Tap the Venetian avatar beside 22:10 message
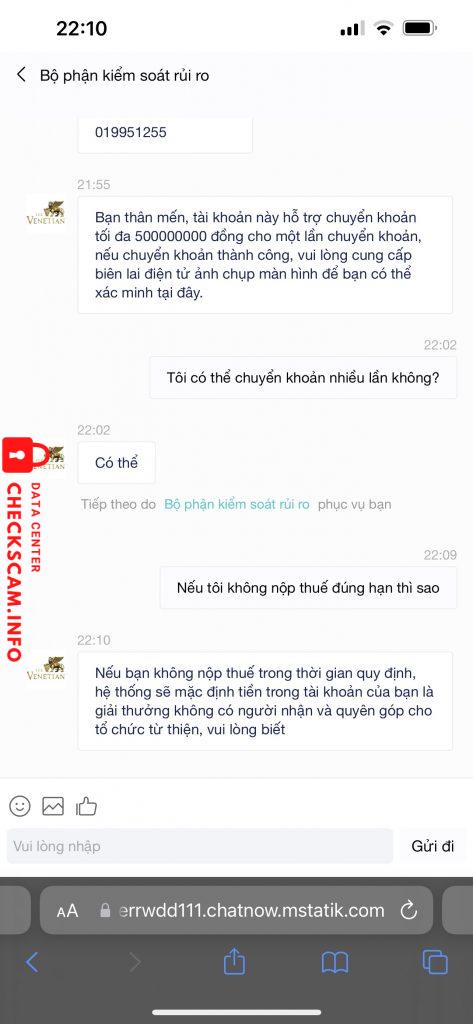473x1024 pixels. click(46, 669)
